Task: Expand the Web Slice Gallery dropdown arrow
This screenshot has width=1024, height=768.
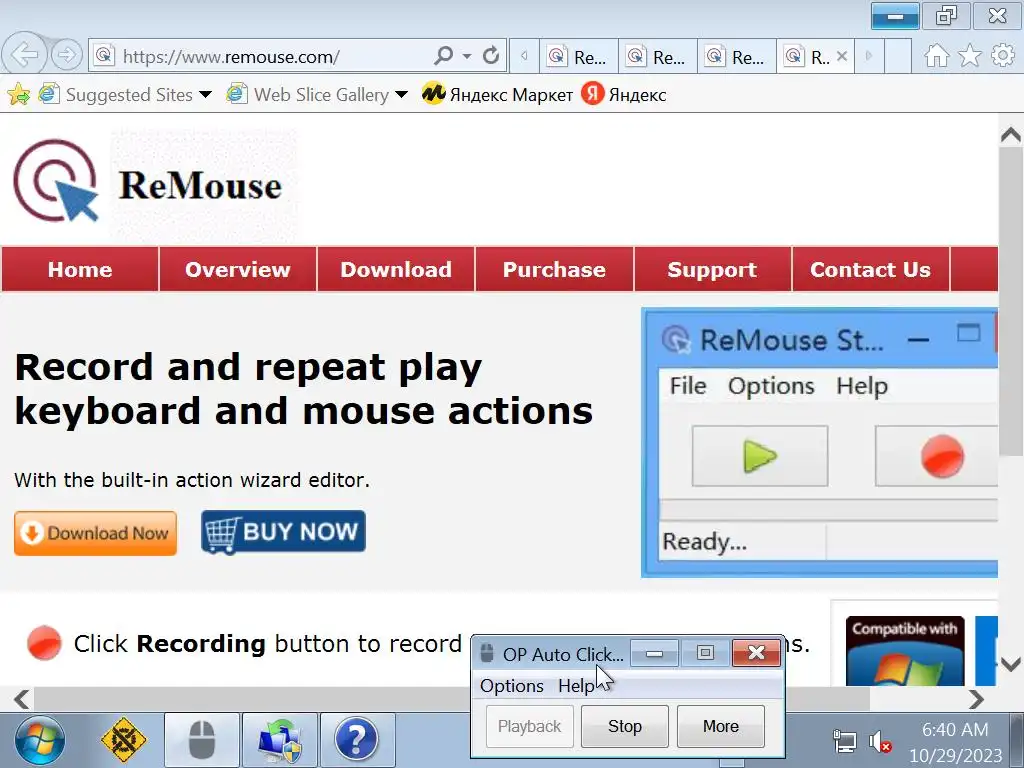Action: (402, 95)
